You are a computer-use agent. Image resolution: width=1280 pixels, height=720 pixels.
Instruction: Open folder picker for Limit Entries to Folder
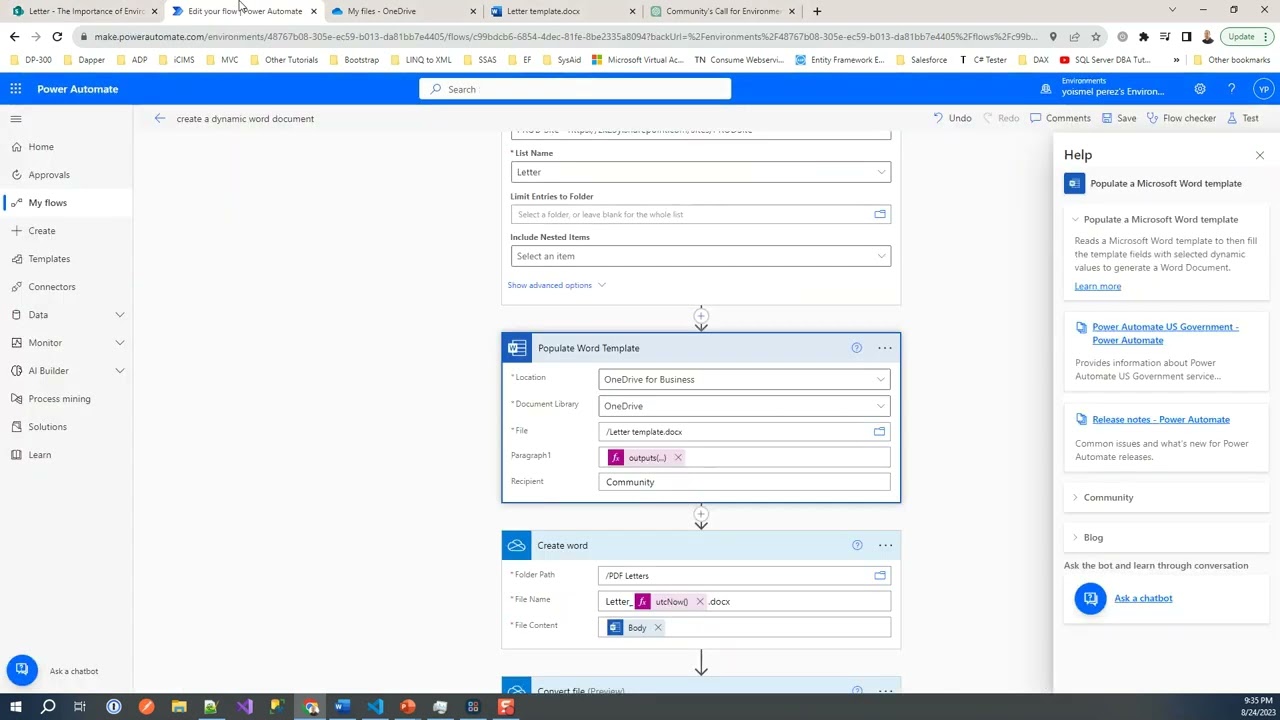pyautogui.click(x=880, y=214)
